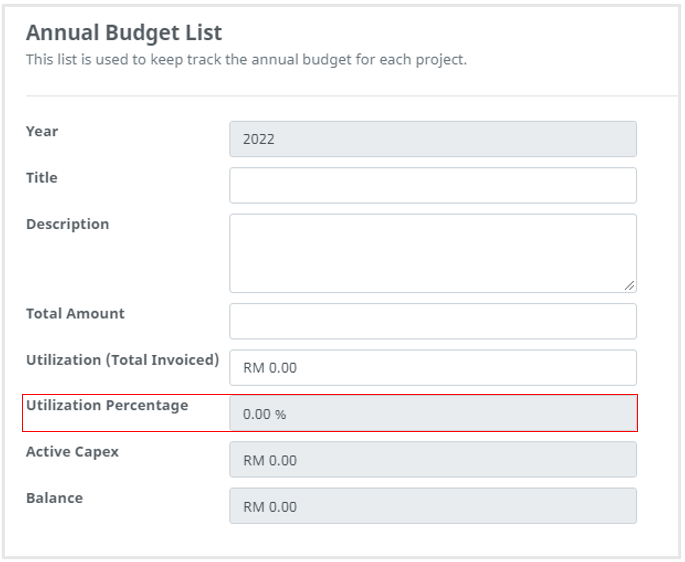Click the Title label

[42, 177]
